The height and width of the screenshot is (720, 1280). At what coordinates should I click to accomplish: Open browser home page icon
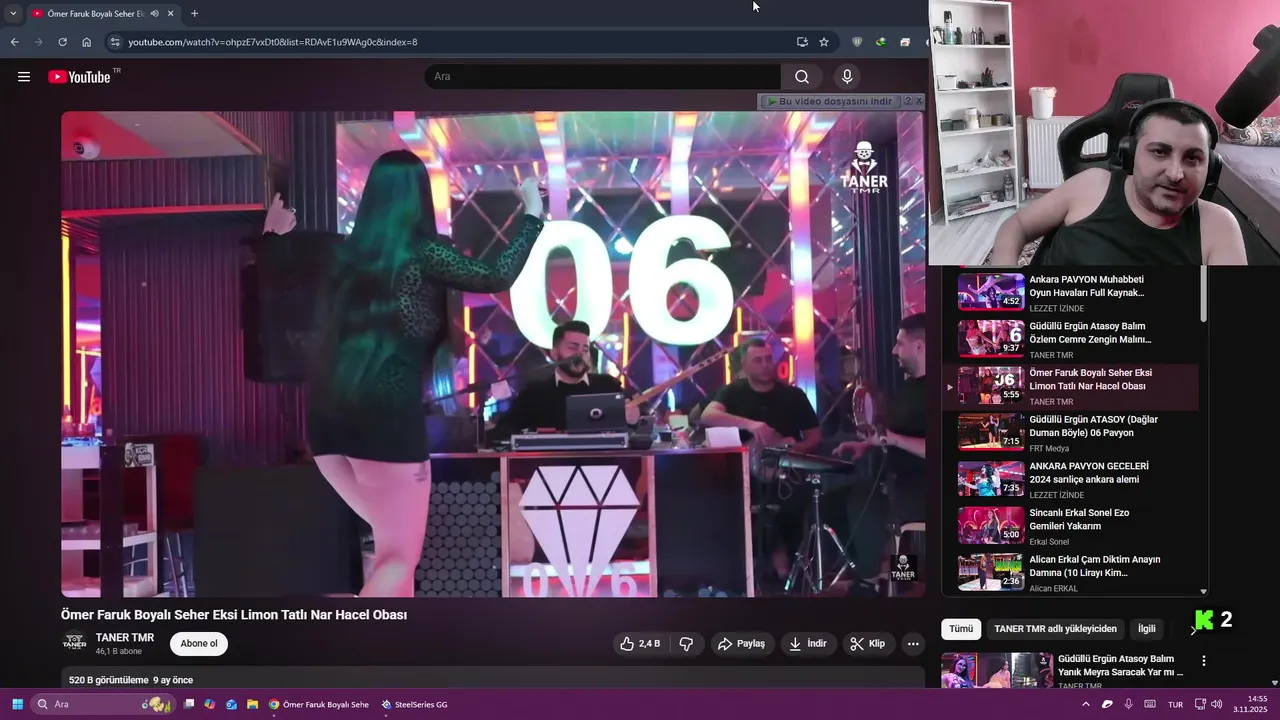tap(87, 42)
